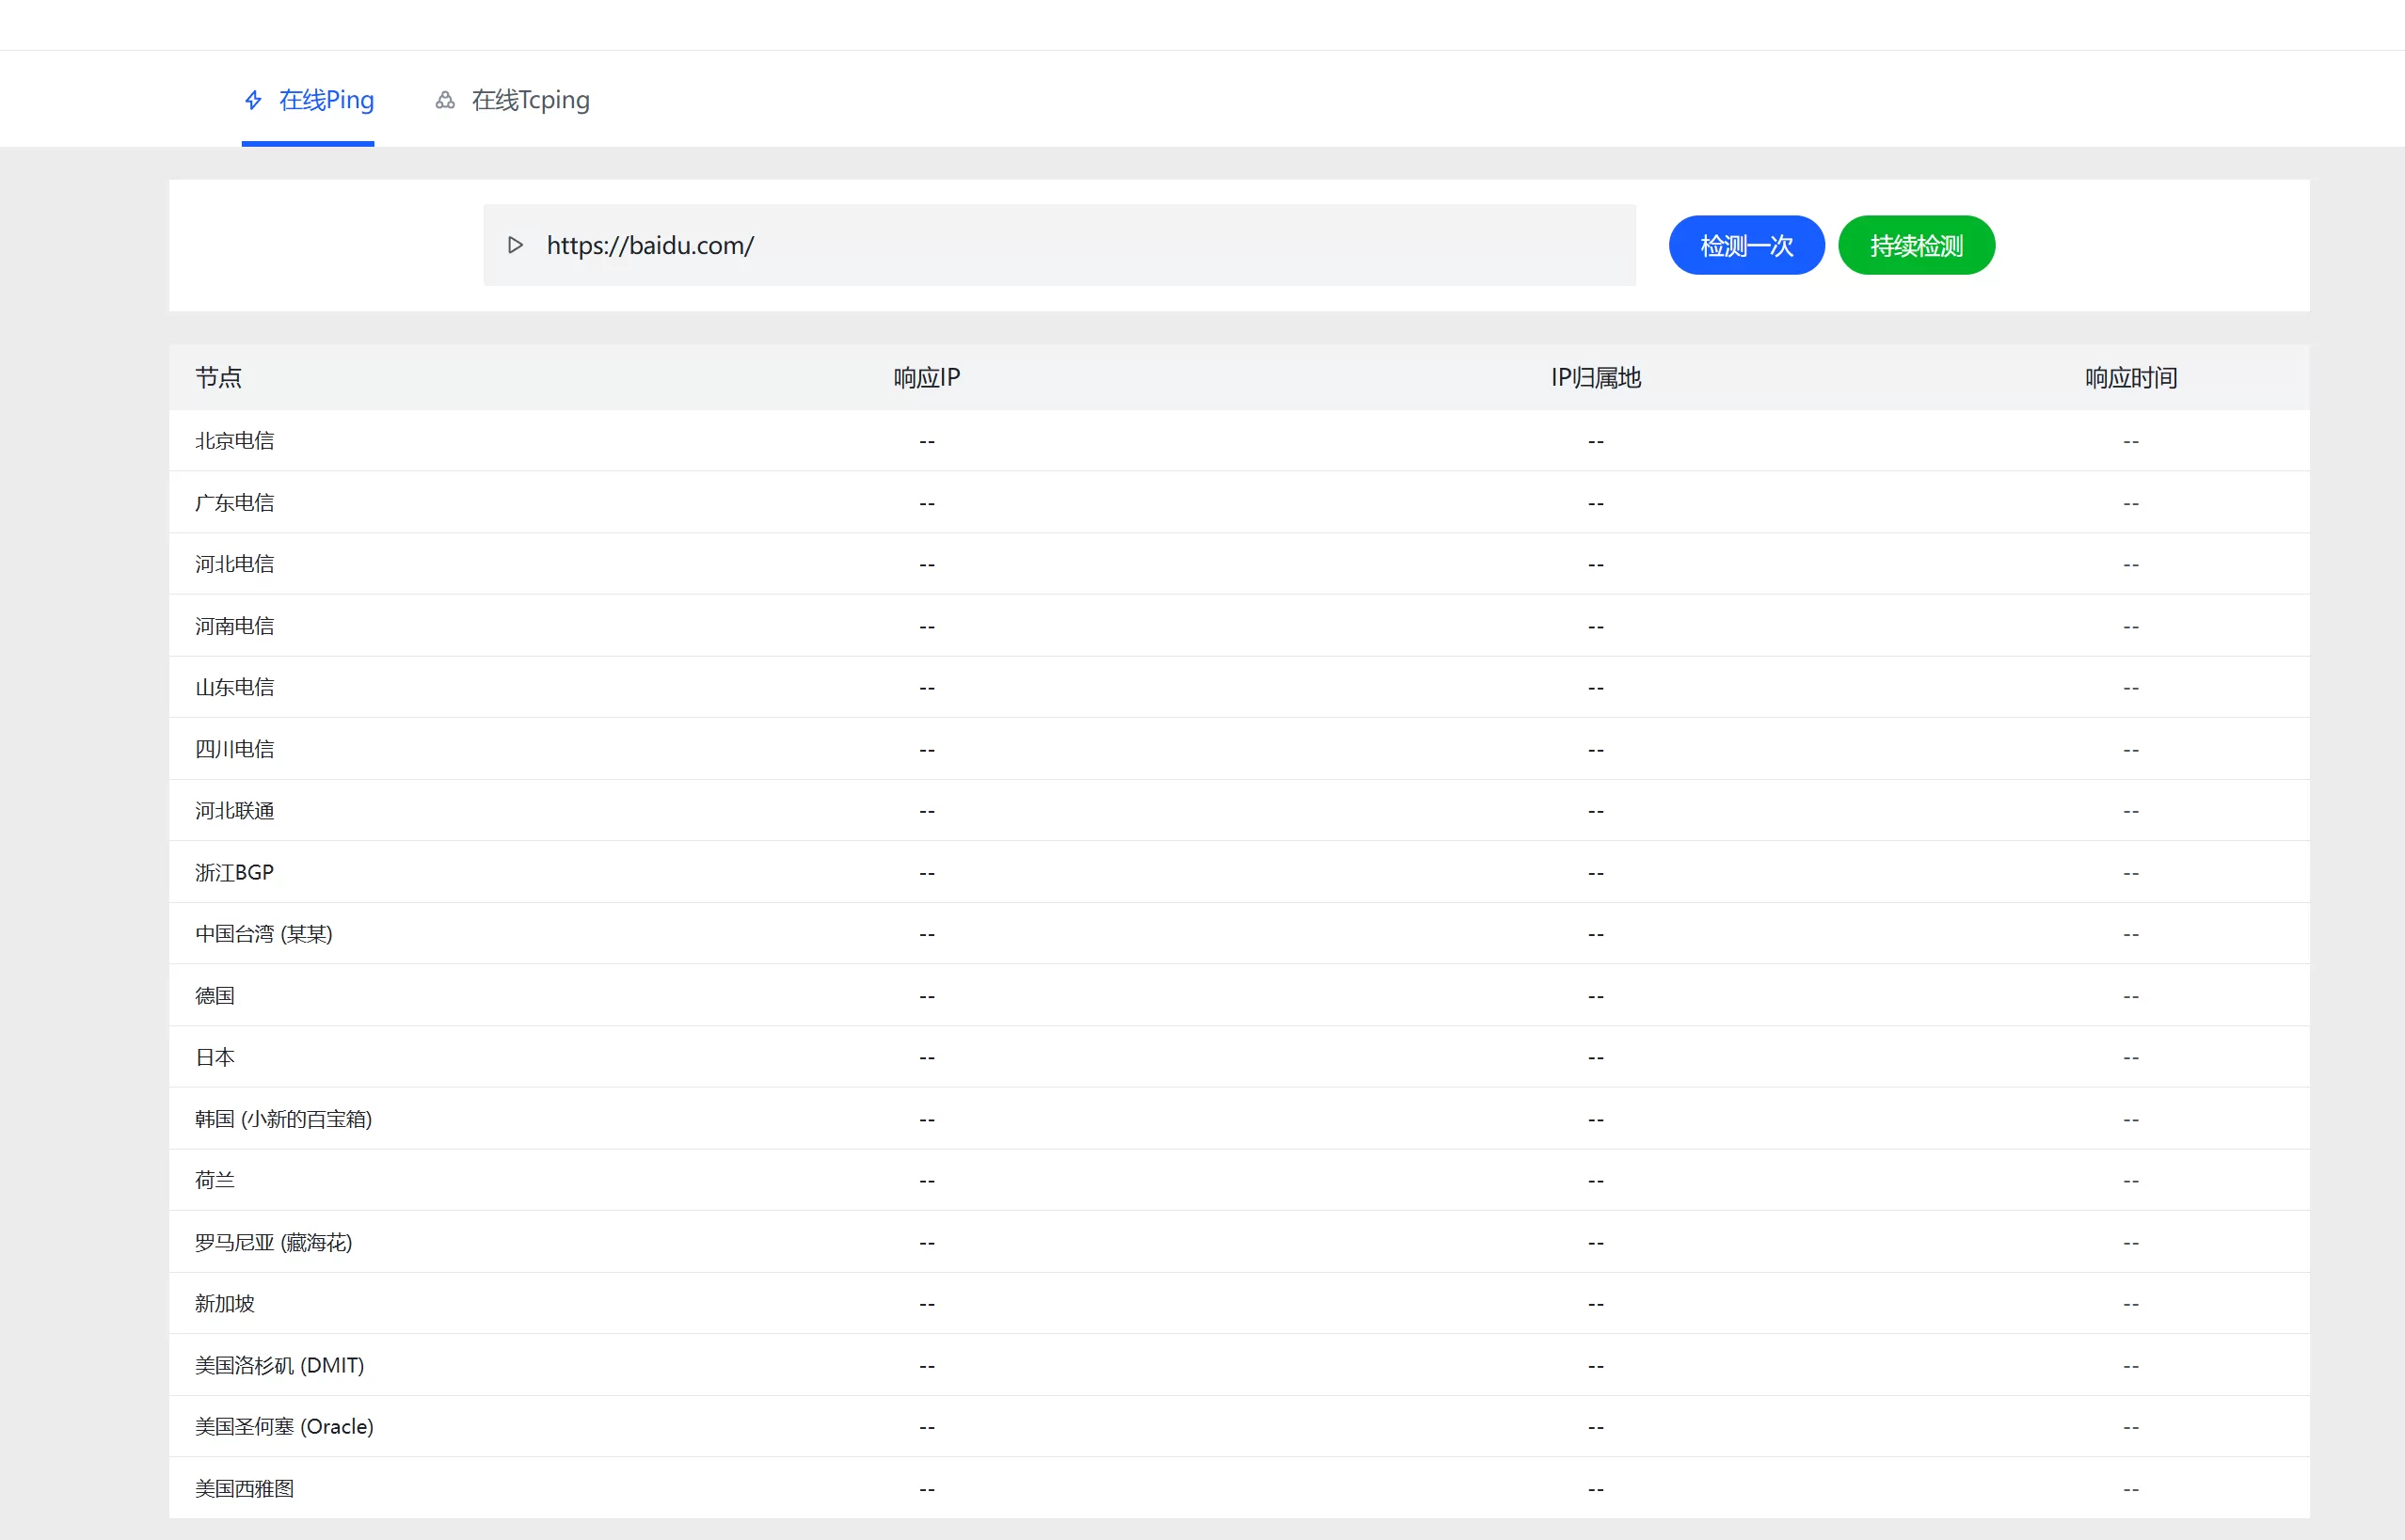Click the IP归属地 column header
This screenshot has height=1540, width=2405.
pyautogui.click(x=1595, y=378)
